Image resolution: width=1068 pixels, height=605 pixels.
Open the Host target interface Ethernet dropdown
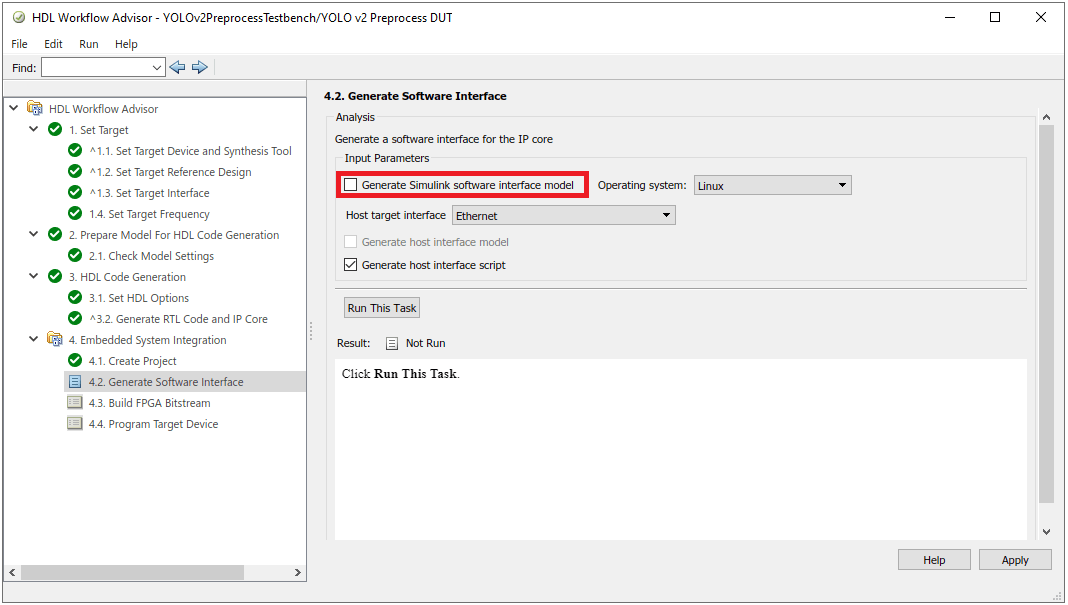tap(564, 215)
